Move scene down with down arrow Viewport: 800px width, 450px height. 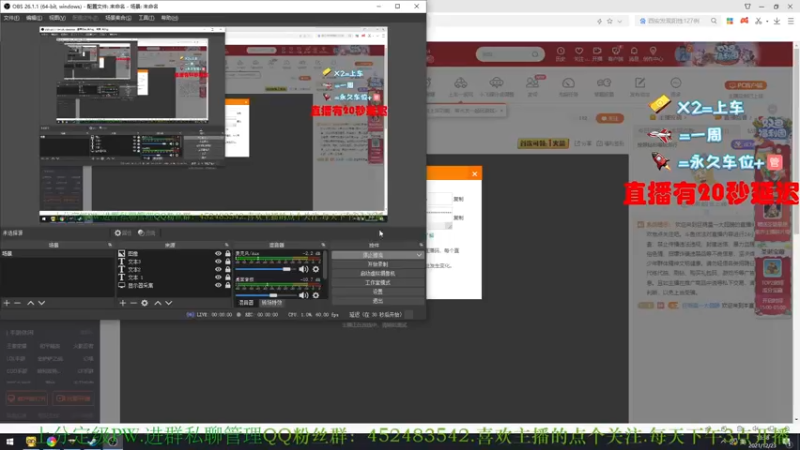tap(41, 303)
